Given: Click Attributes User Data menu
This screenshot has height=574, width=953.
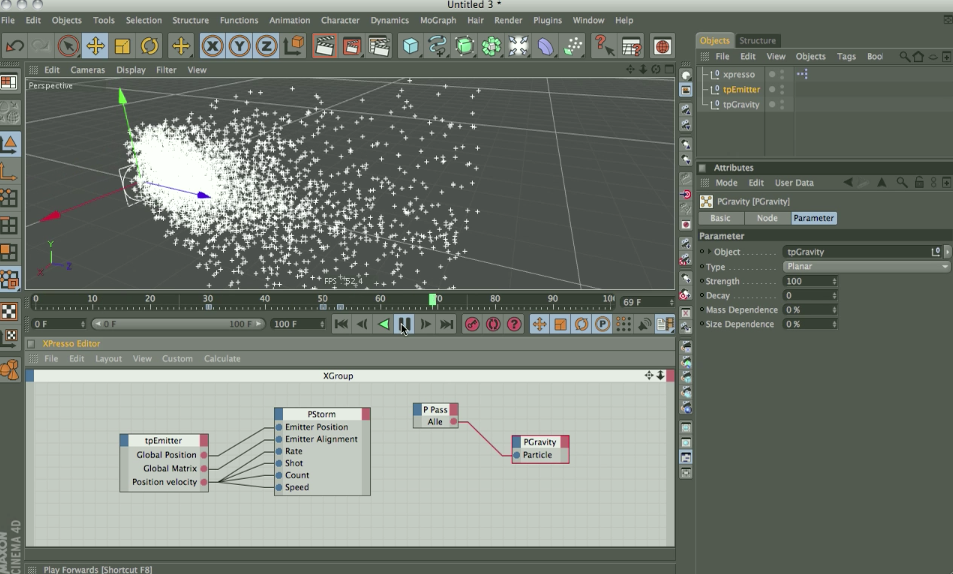Looking at the screenshot, I should (x=794, y=182).
